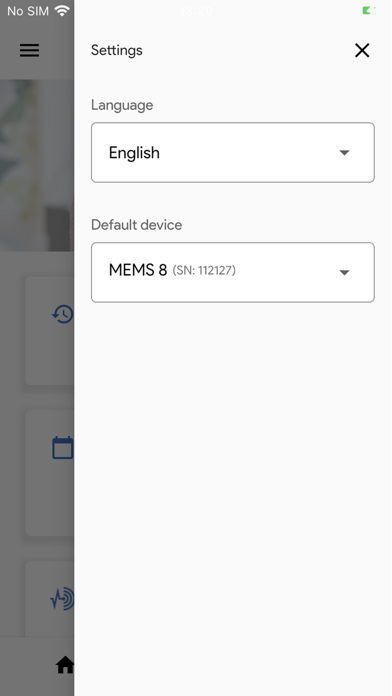The width and height of the screenshot is (392, 696).
Task: Open the Language dropdown showing English
Action: click(x=233, y=152)
